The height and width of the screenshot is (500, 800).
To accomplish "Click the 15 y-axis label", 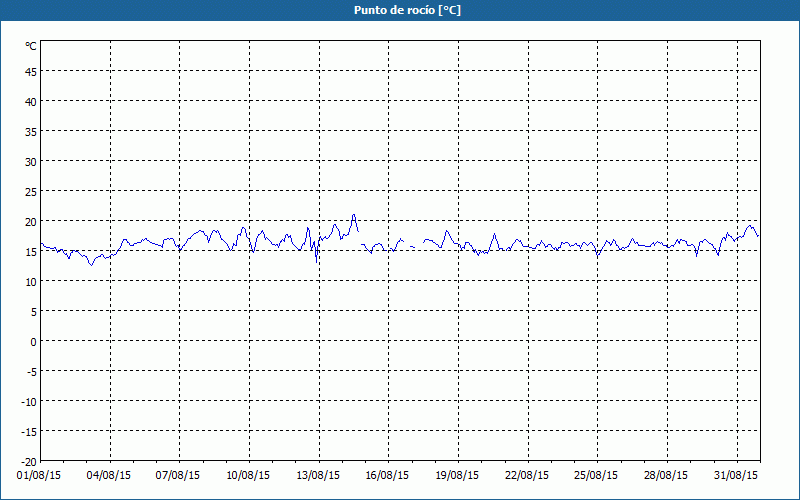I will tap(31, 252).
